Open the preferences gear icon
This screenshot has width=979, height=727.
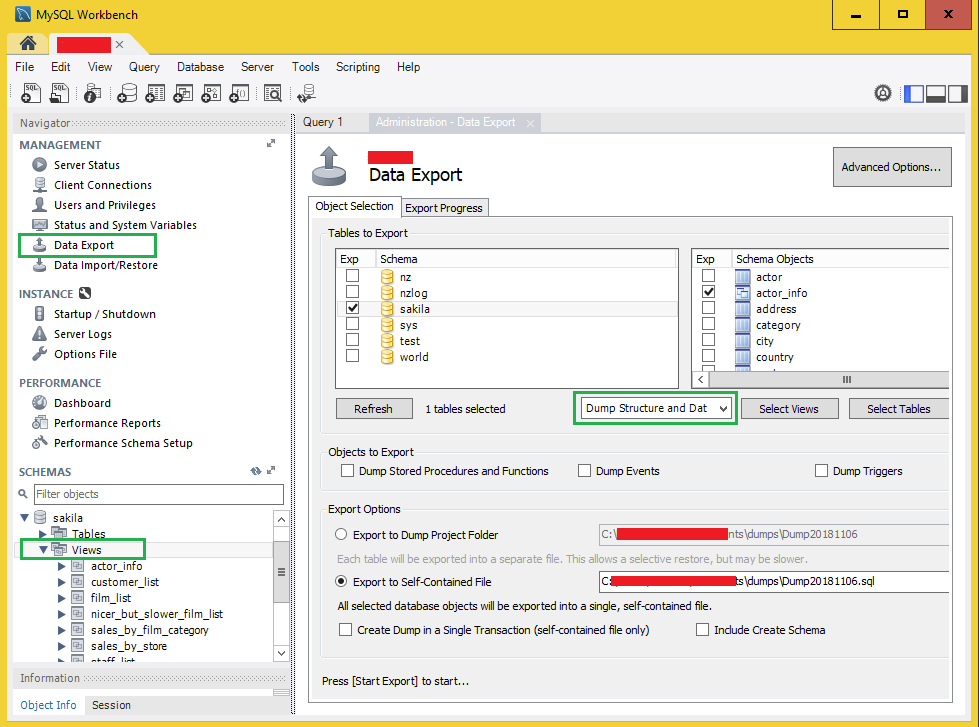point(882,94)
